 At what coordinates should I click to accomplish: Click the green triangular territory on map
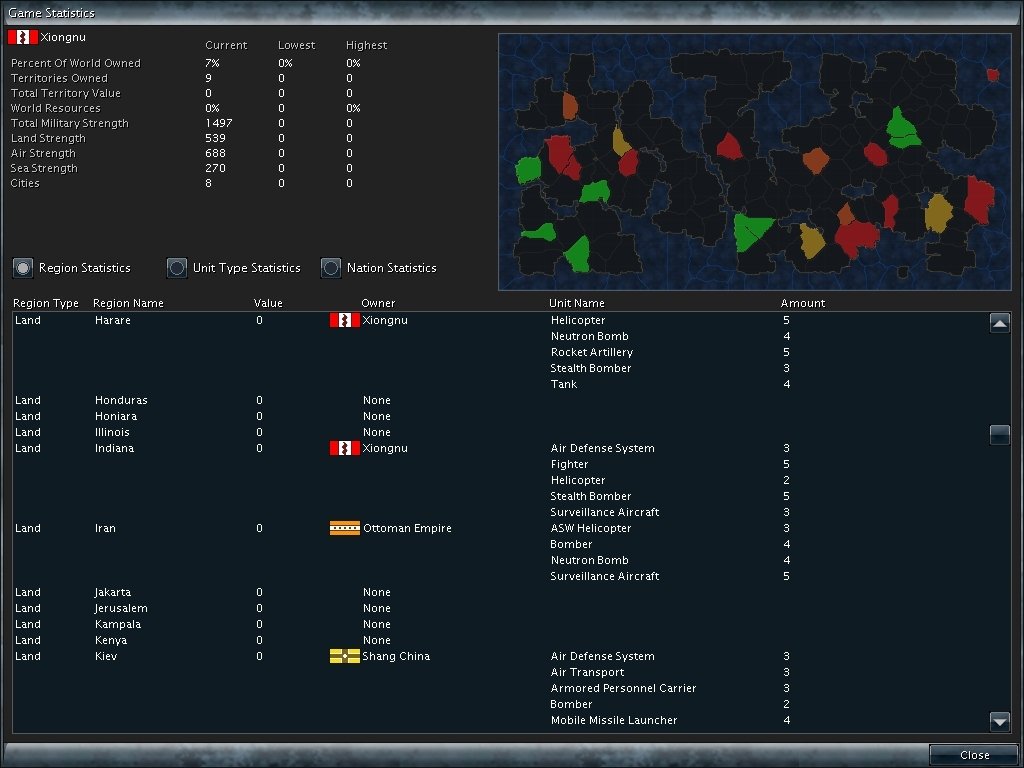(752, 232)
